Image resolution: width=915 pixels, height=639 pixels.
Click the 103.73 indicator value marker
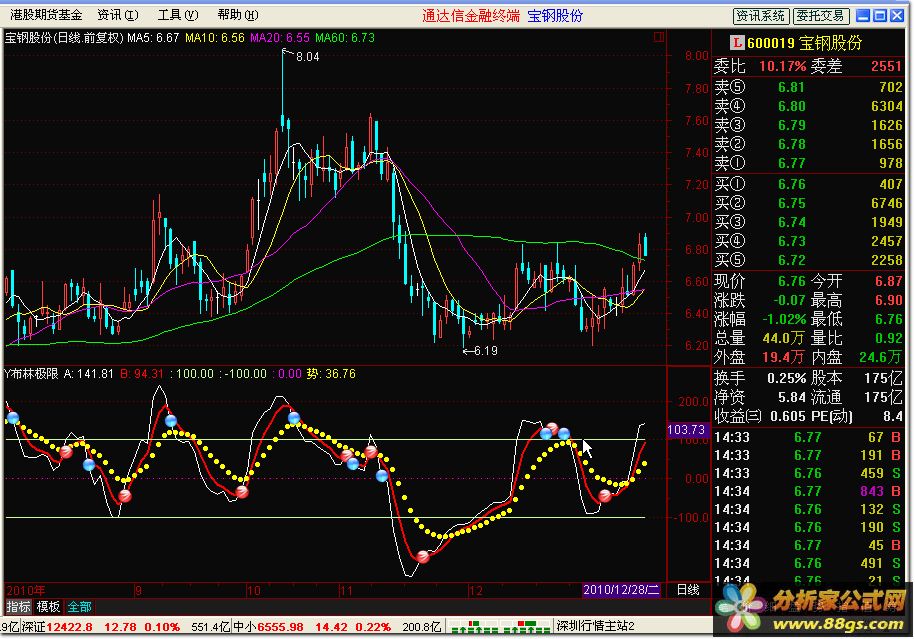[686, 430]
